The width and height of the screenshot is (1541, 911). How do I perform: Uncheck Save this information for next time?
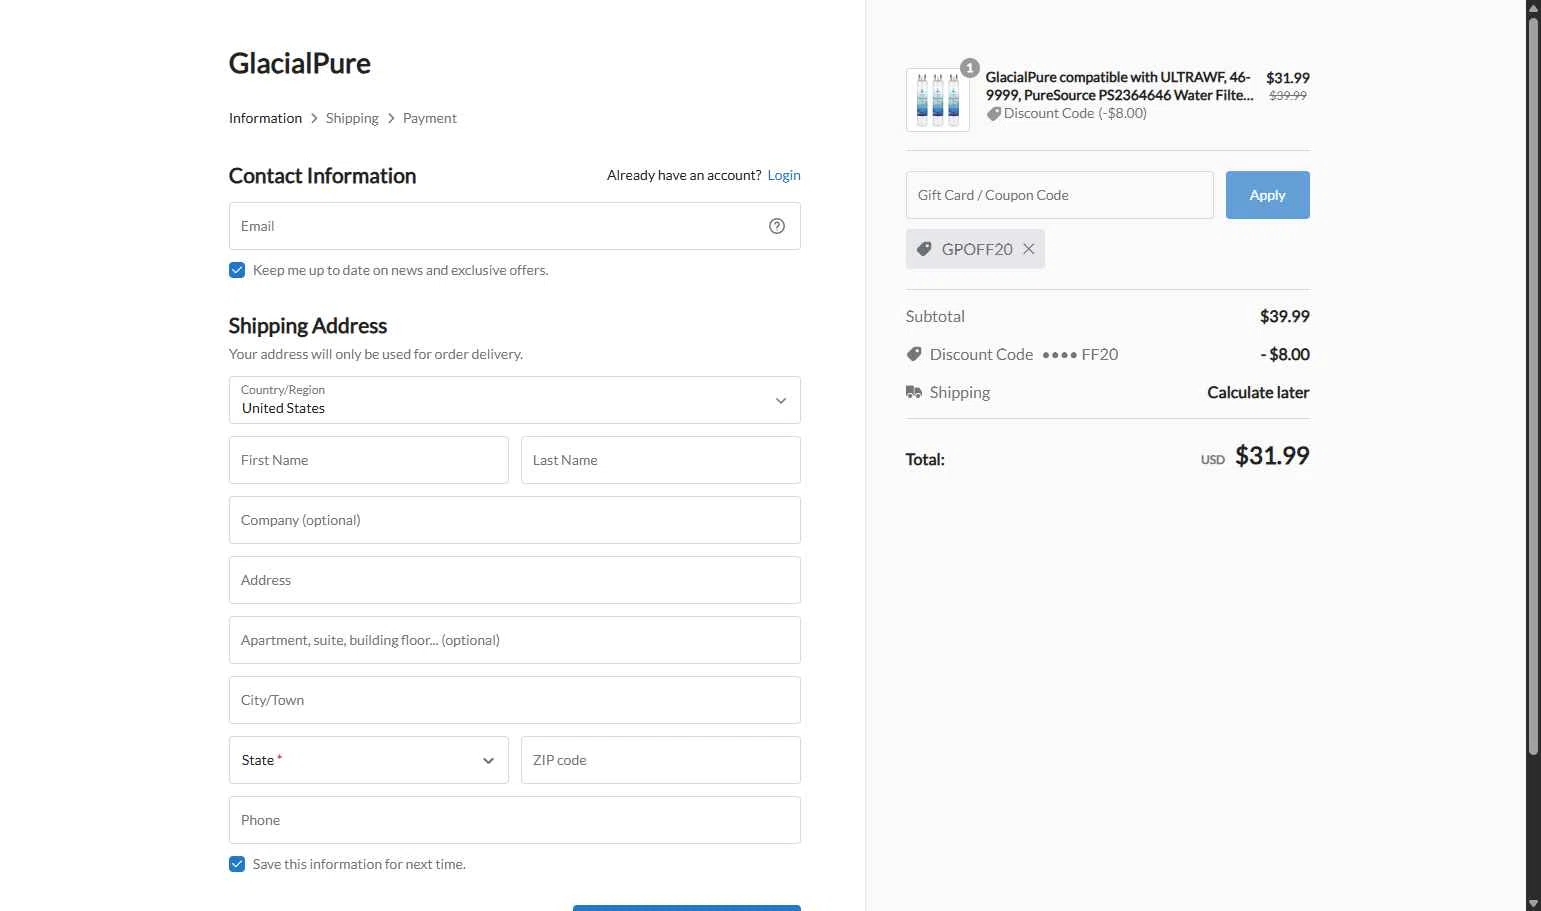(237, 864)
